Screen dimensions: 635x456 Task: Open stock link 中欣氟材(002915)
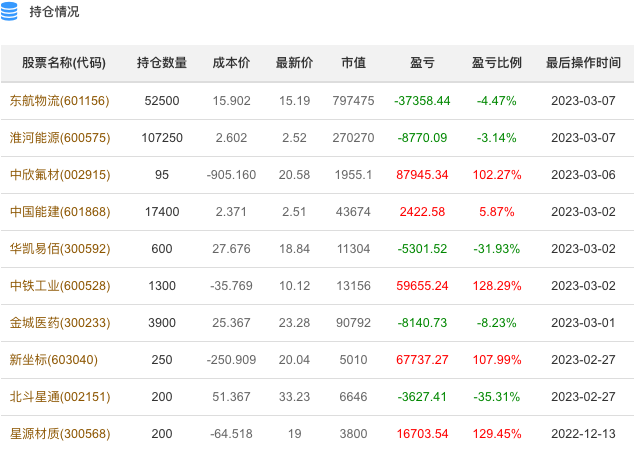click(60, 175)
